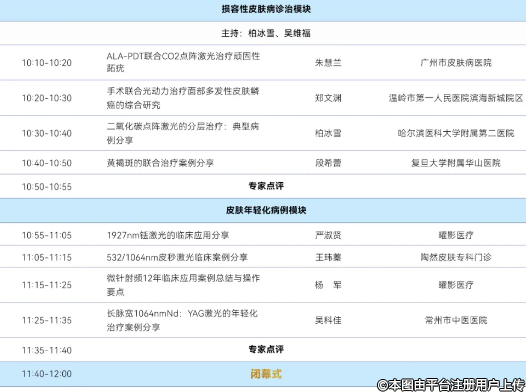Open the 1927nm铥激光的临床应用分享 talk
The height and width of the screenshot is (392, 526).
click(168, 235)
